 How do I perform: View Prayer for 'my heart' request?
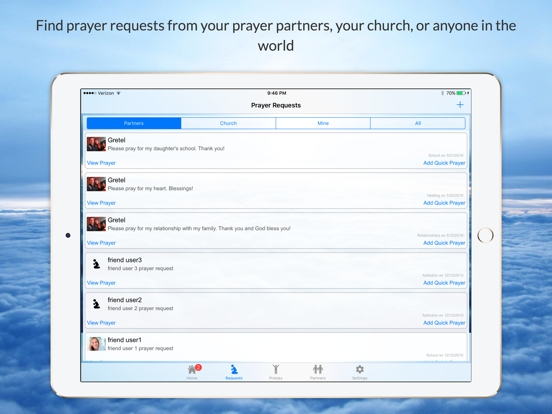(101, 203)
